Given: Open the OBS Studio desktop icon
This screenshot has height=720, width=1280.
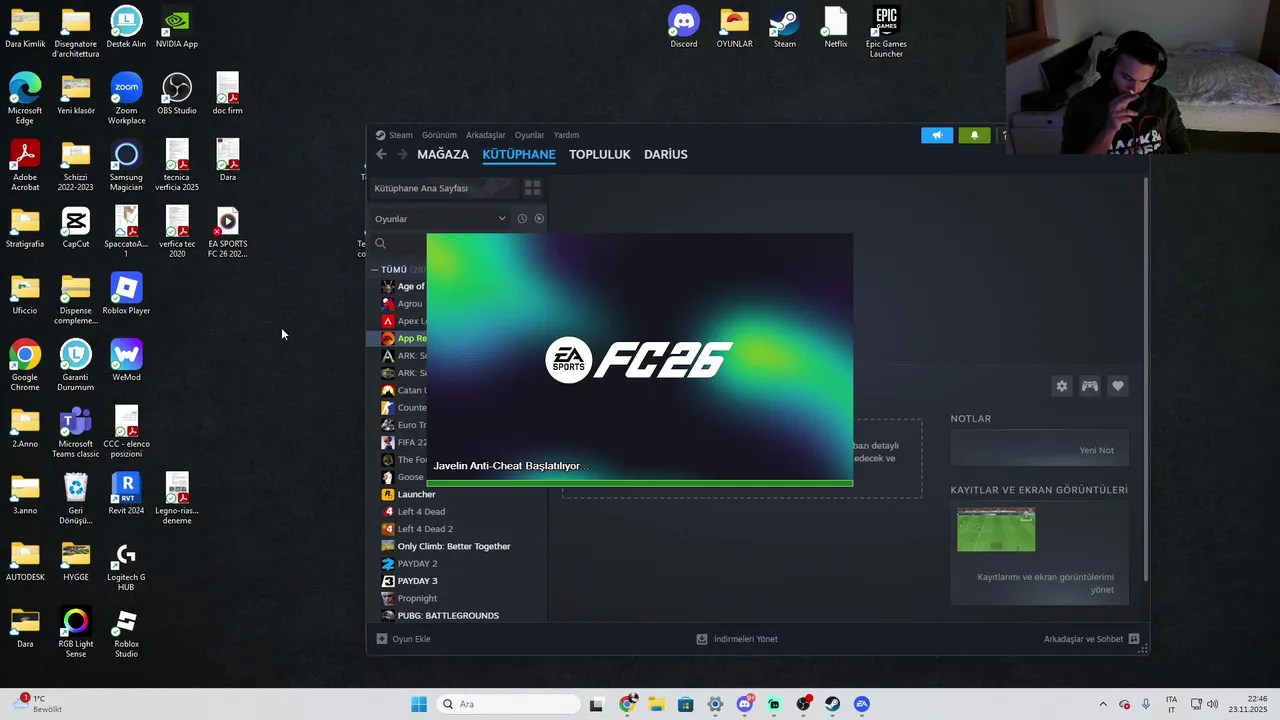Looking at the screenshot, I should (x=177, y=94).
